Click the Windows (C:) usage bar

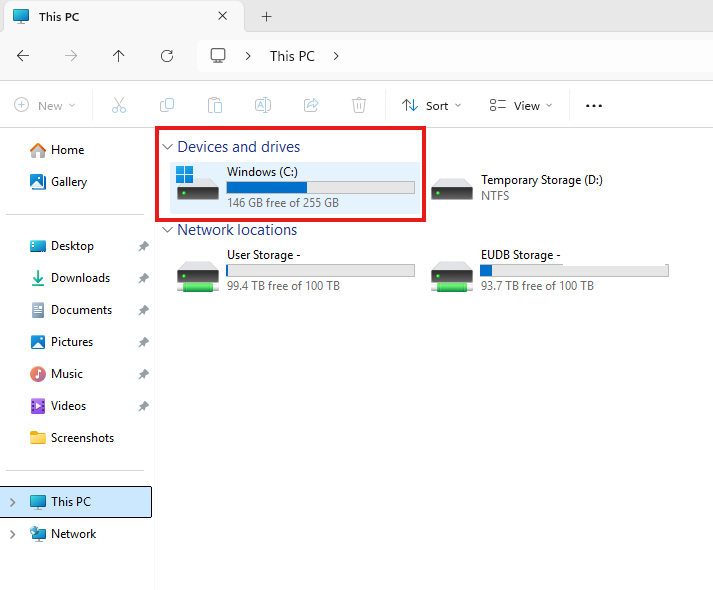point(321,188)
